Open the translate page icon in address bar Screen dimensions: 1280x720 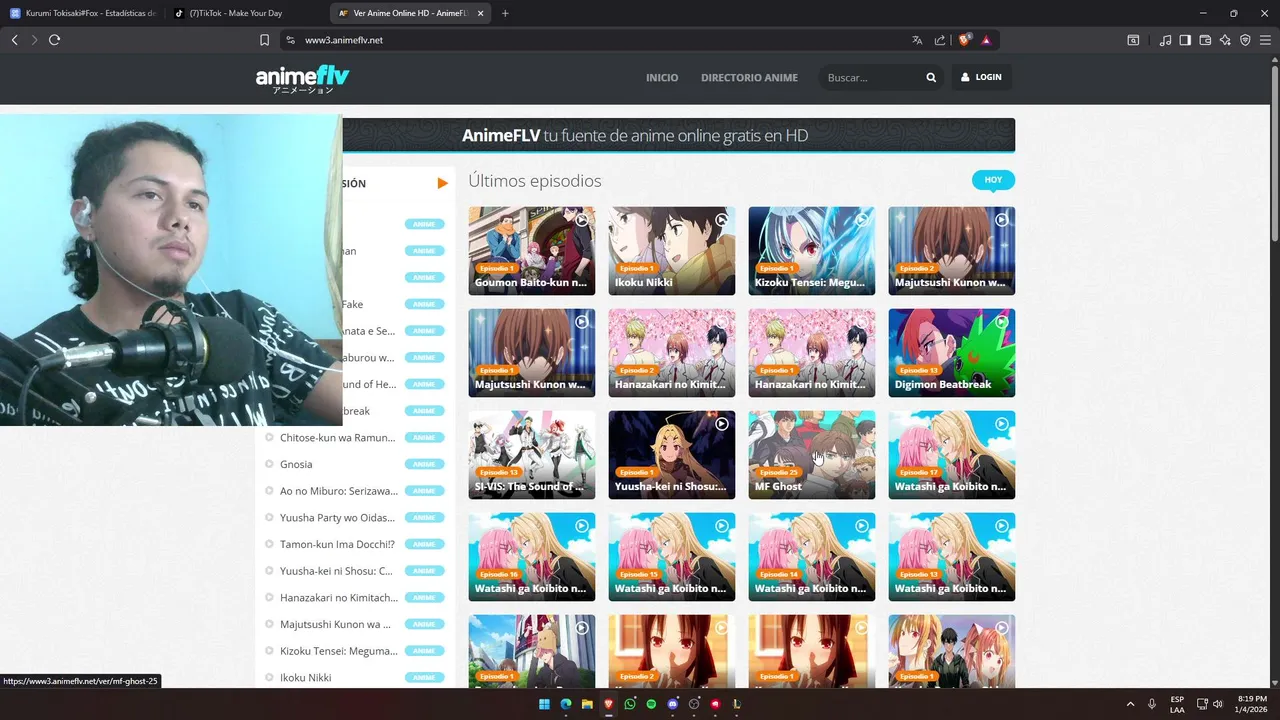pyautogui.click(x=917, y=40)
